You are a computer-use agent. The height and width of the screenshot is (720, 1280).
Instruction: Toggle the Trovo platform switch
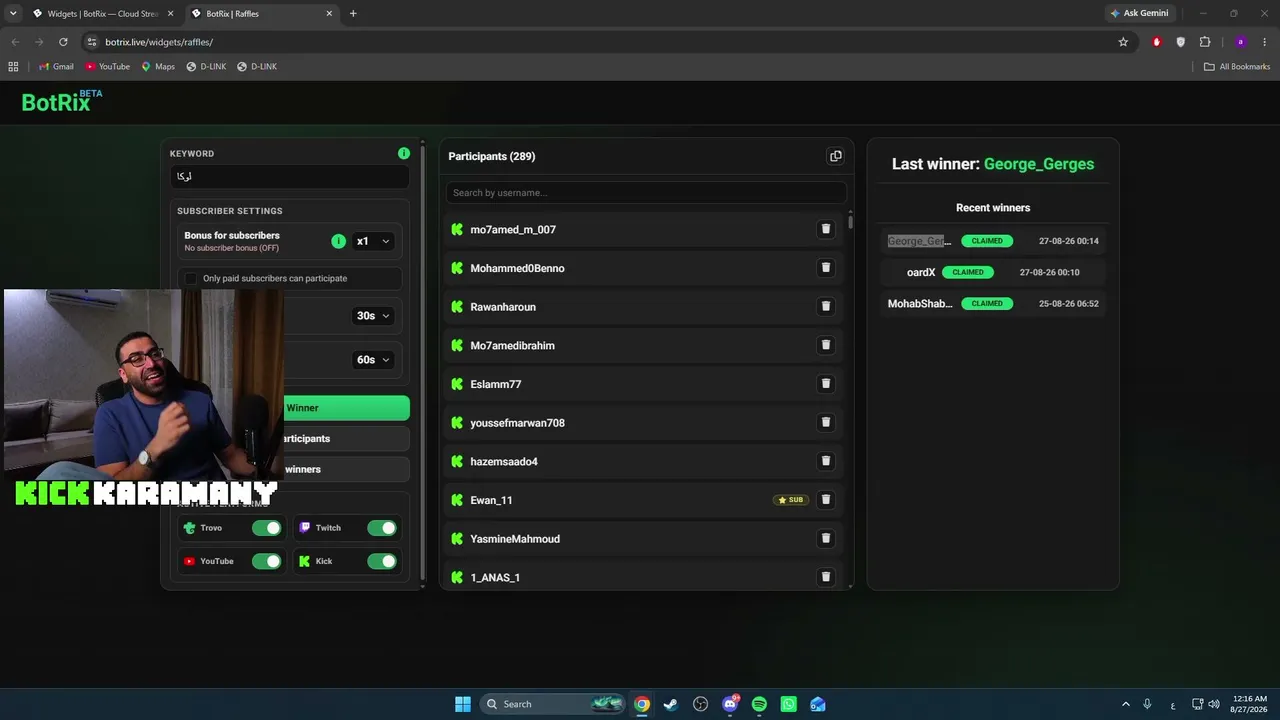(x=267, y=528)
